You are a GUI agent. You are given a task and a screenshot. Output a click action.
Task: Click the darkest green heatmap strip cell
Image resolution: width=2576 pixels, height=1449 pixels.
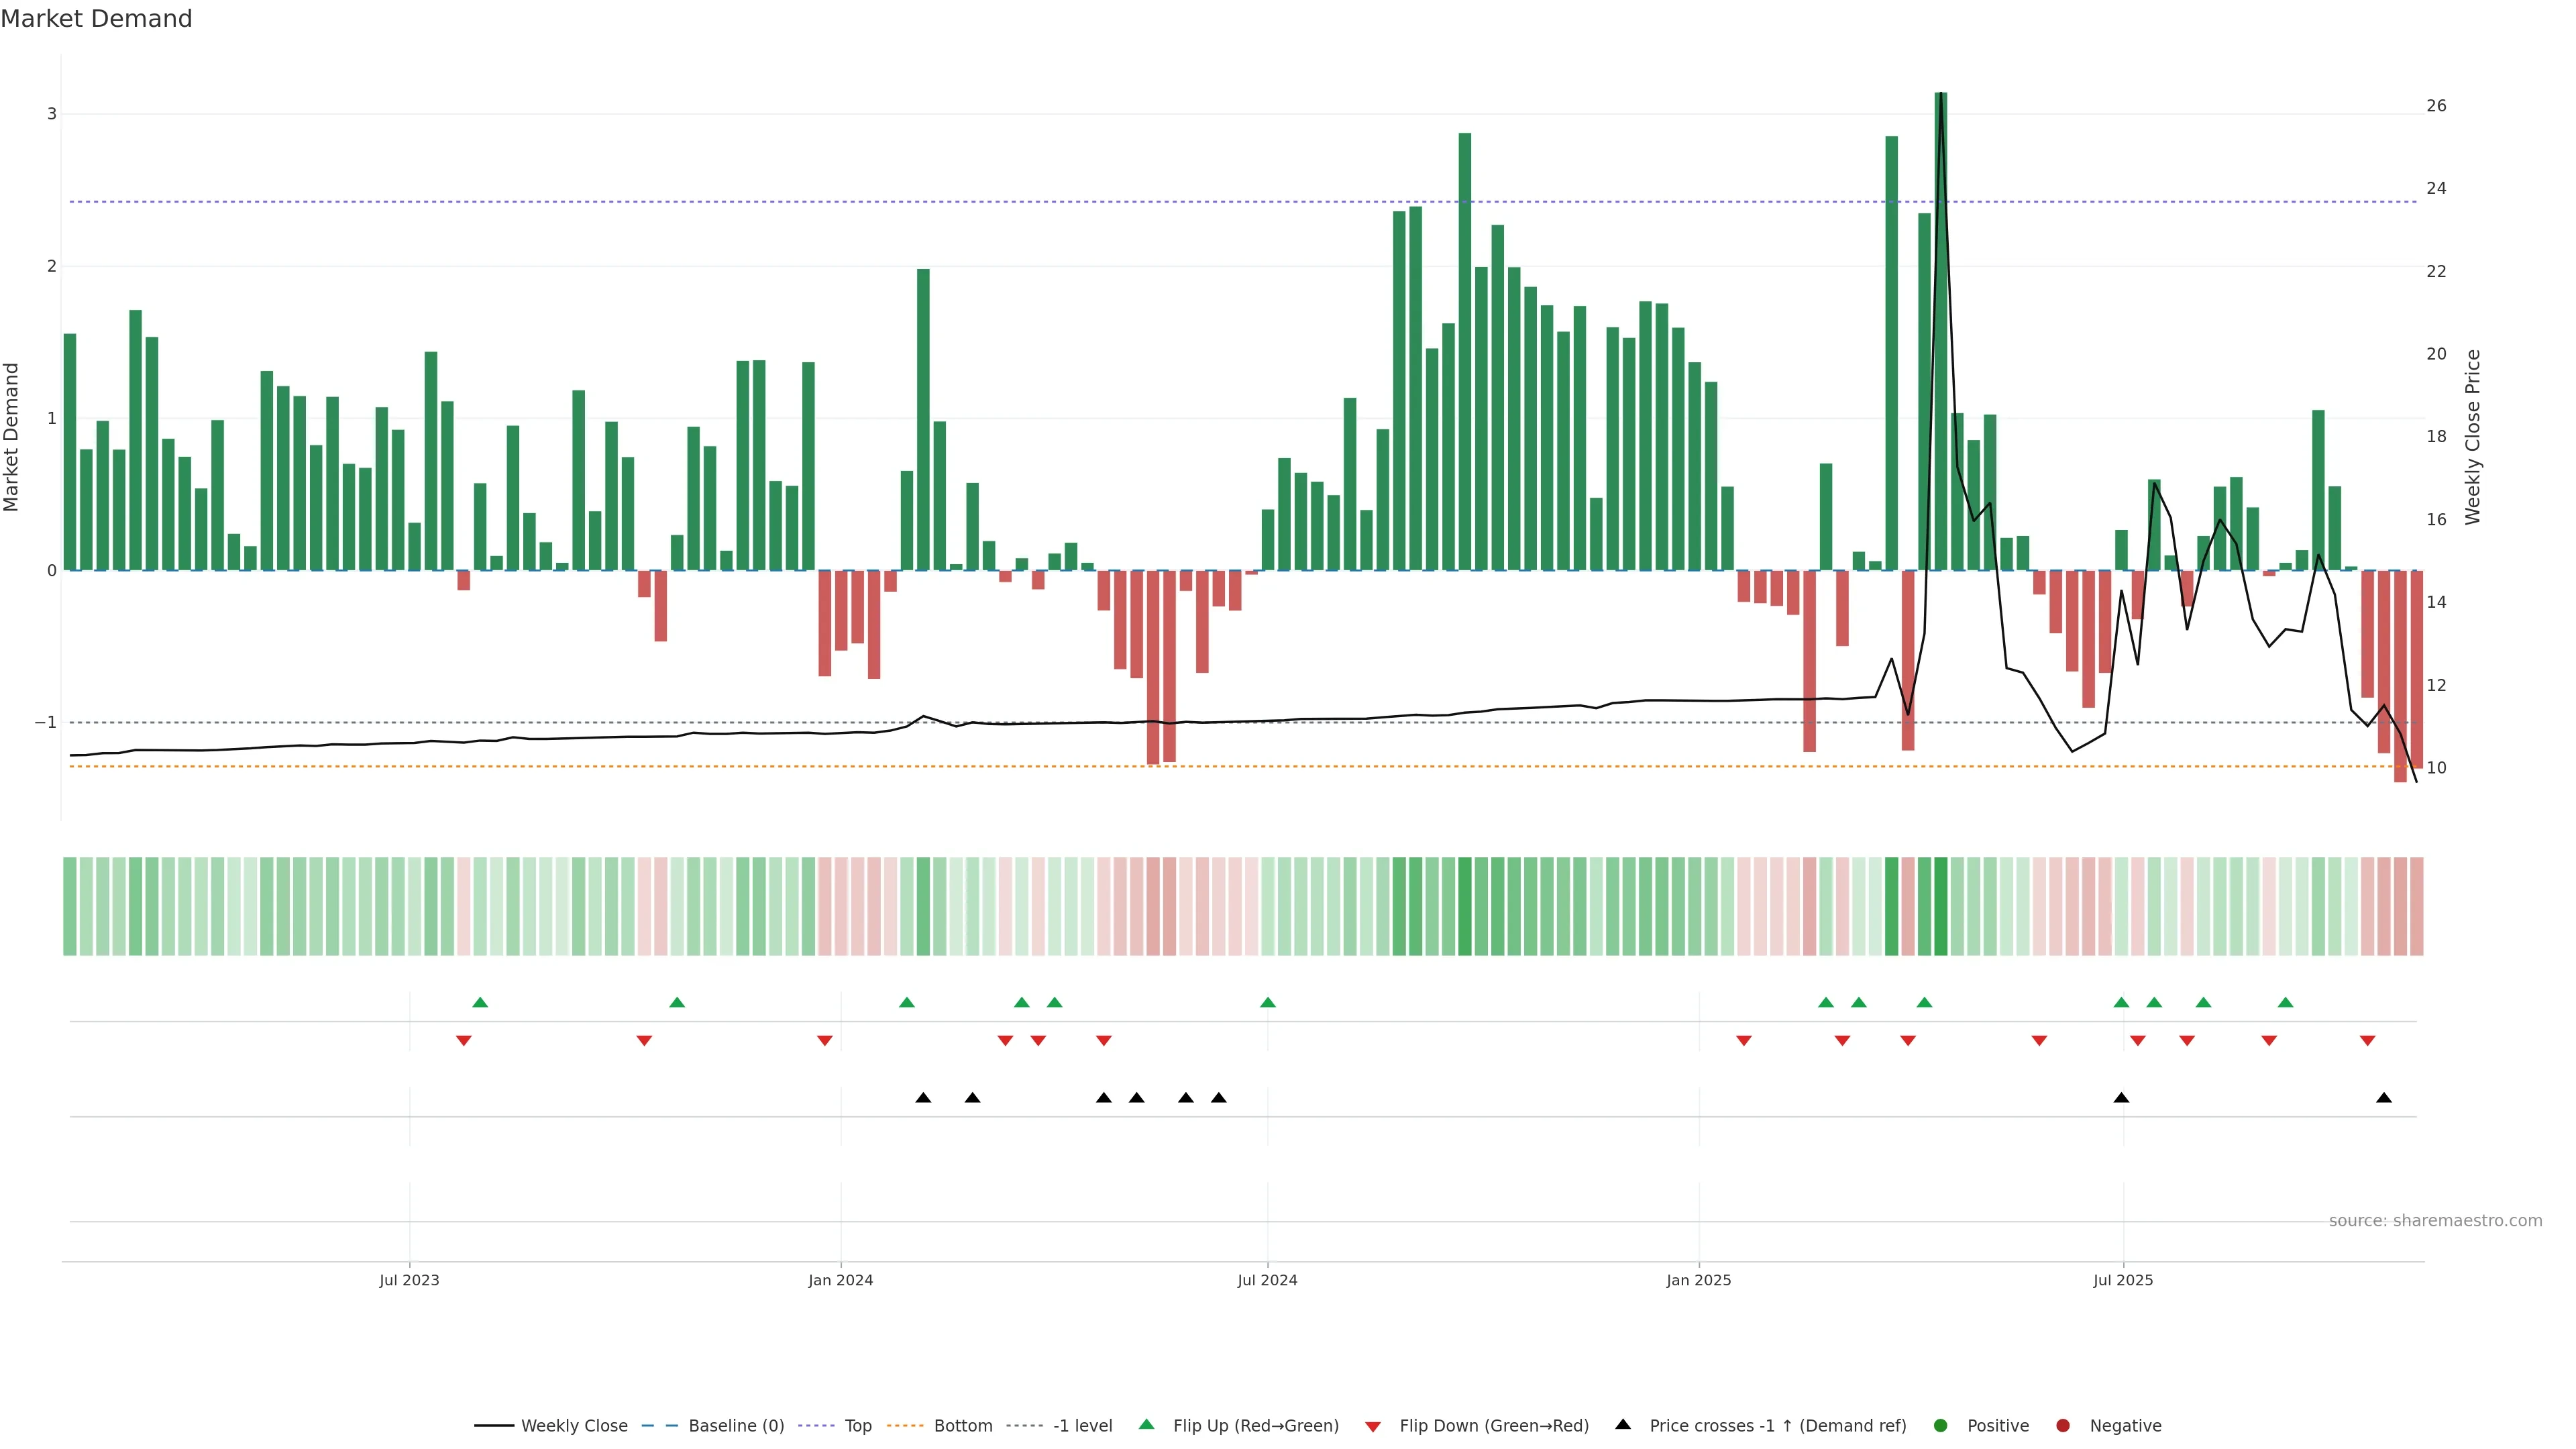1941,906
